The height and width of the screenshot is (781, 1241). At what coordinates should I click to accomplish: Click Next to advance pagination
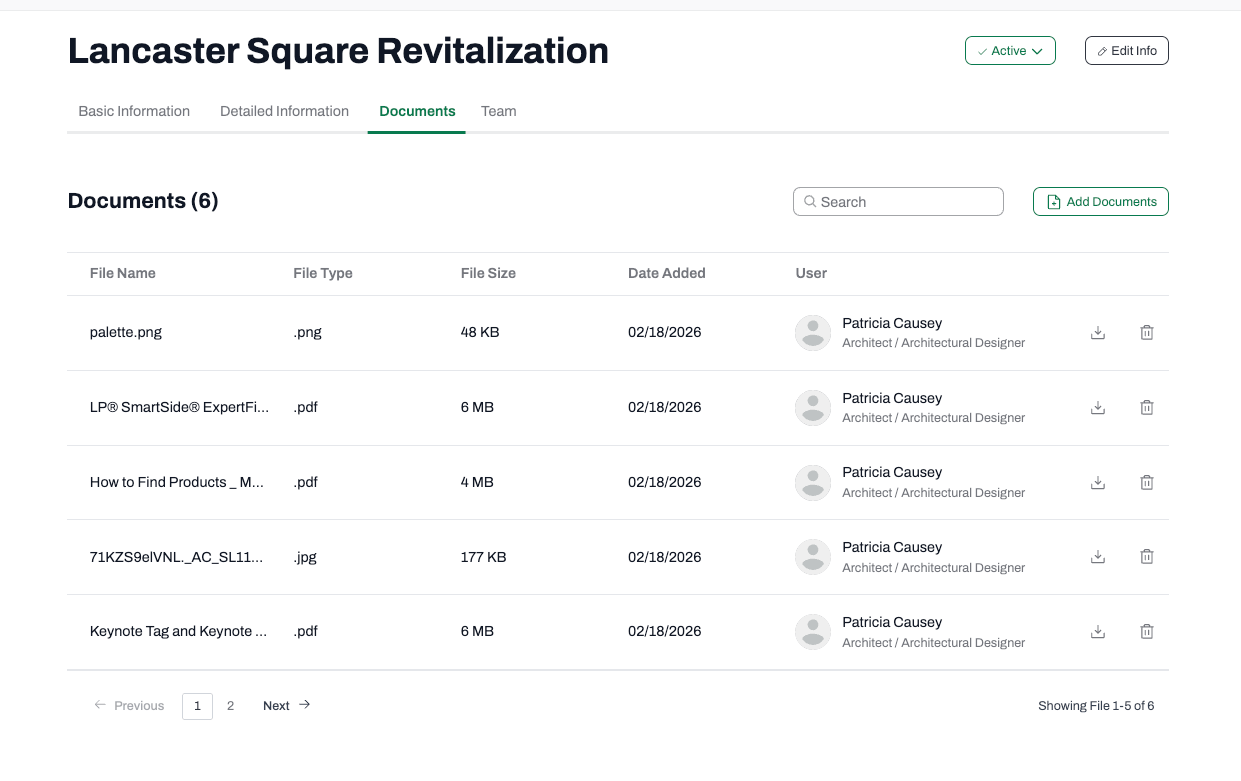click(x=287, y=706)
